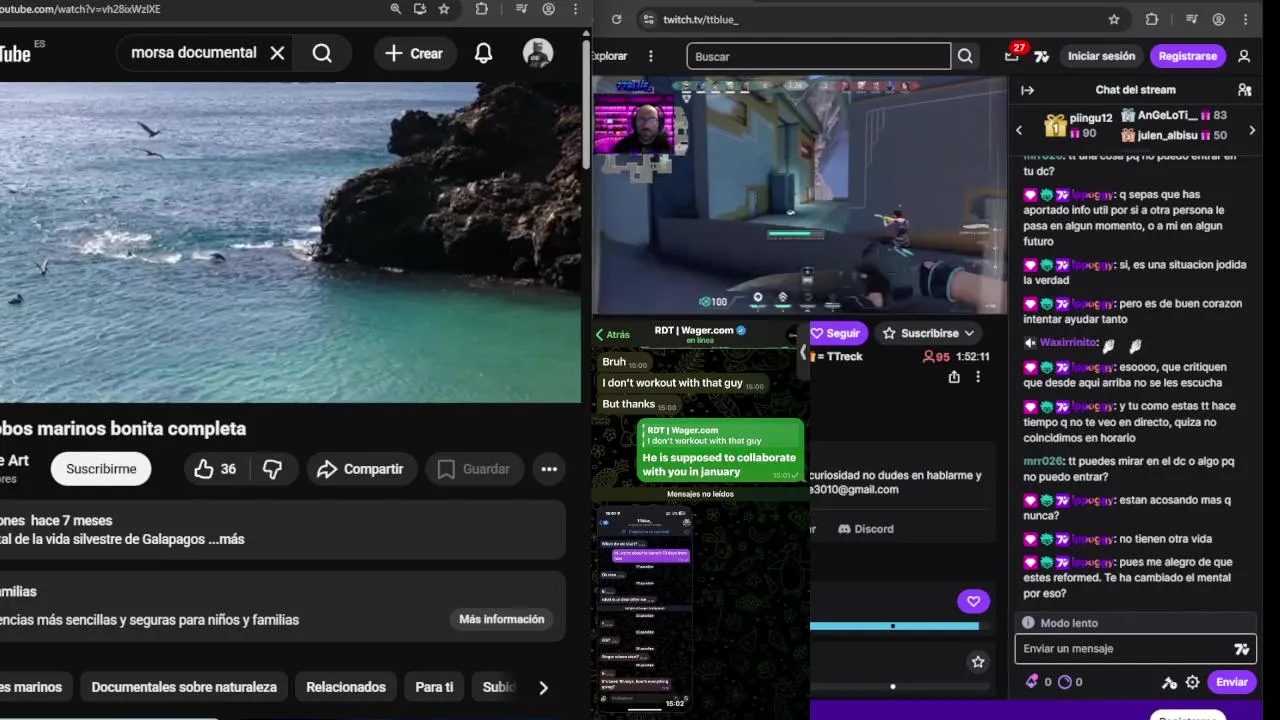The width and height of the screenshot is (1280, 720).
Task: Bookmark Twitch page with star icon
Action: (x=1114, y=19)
